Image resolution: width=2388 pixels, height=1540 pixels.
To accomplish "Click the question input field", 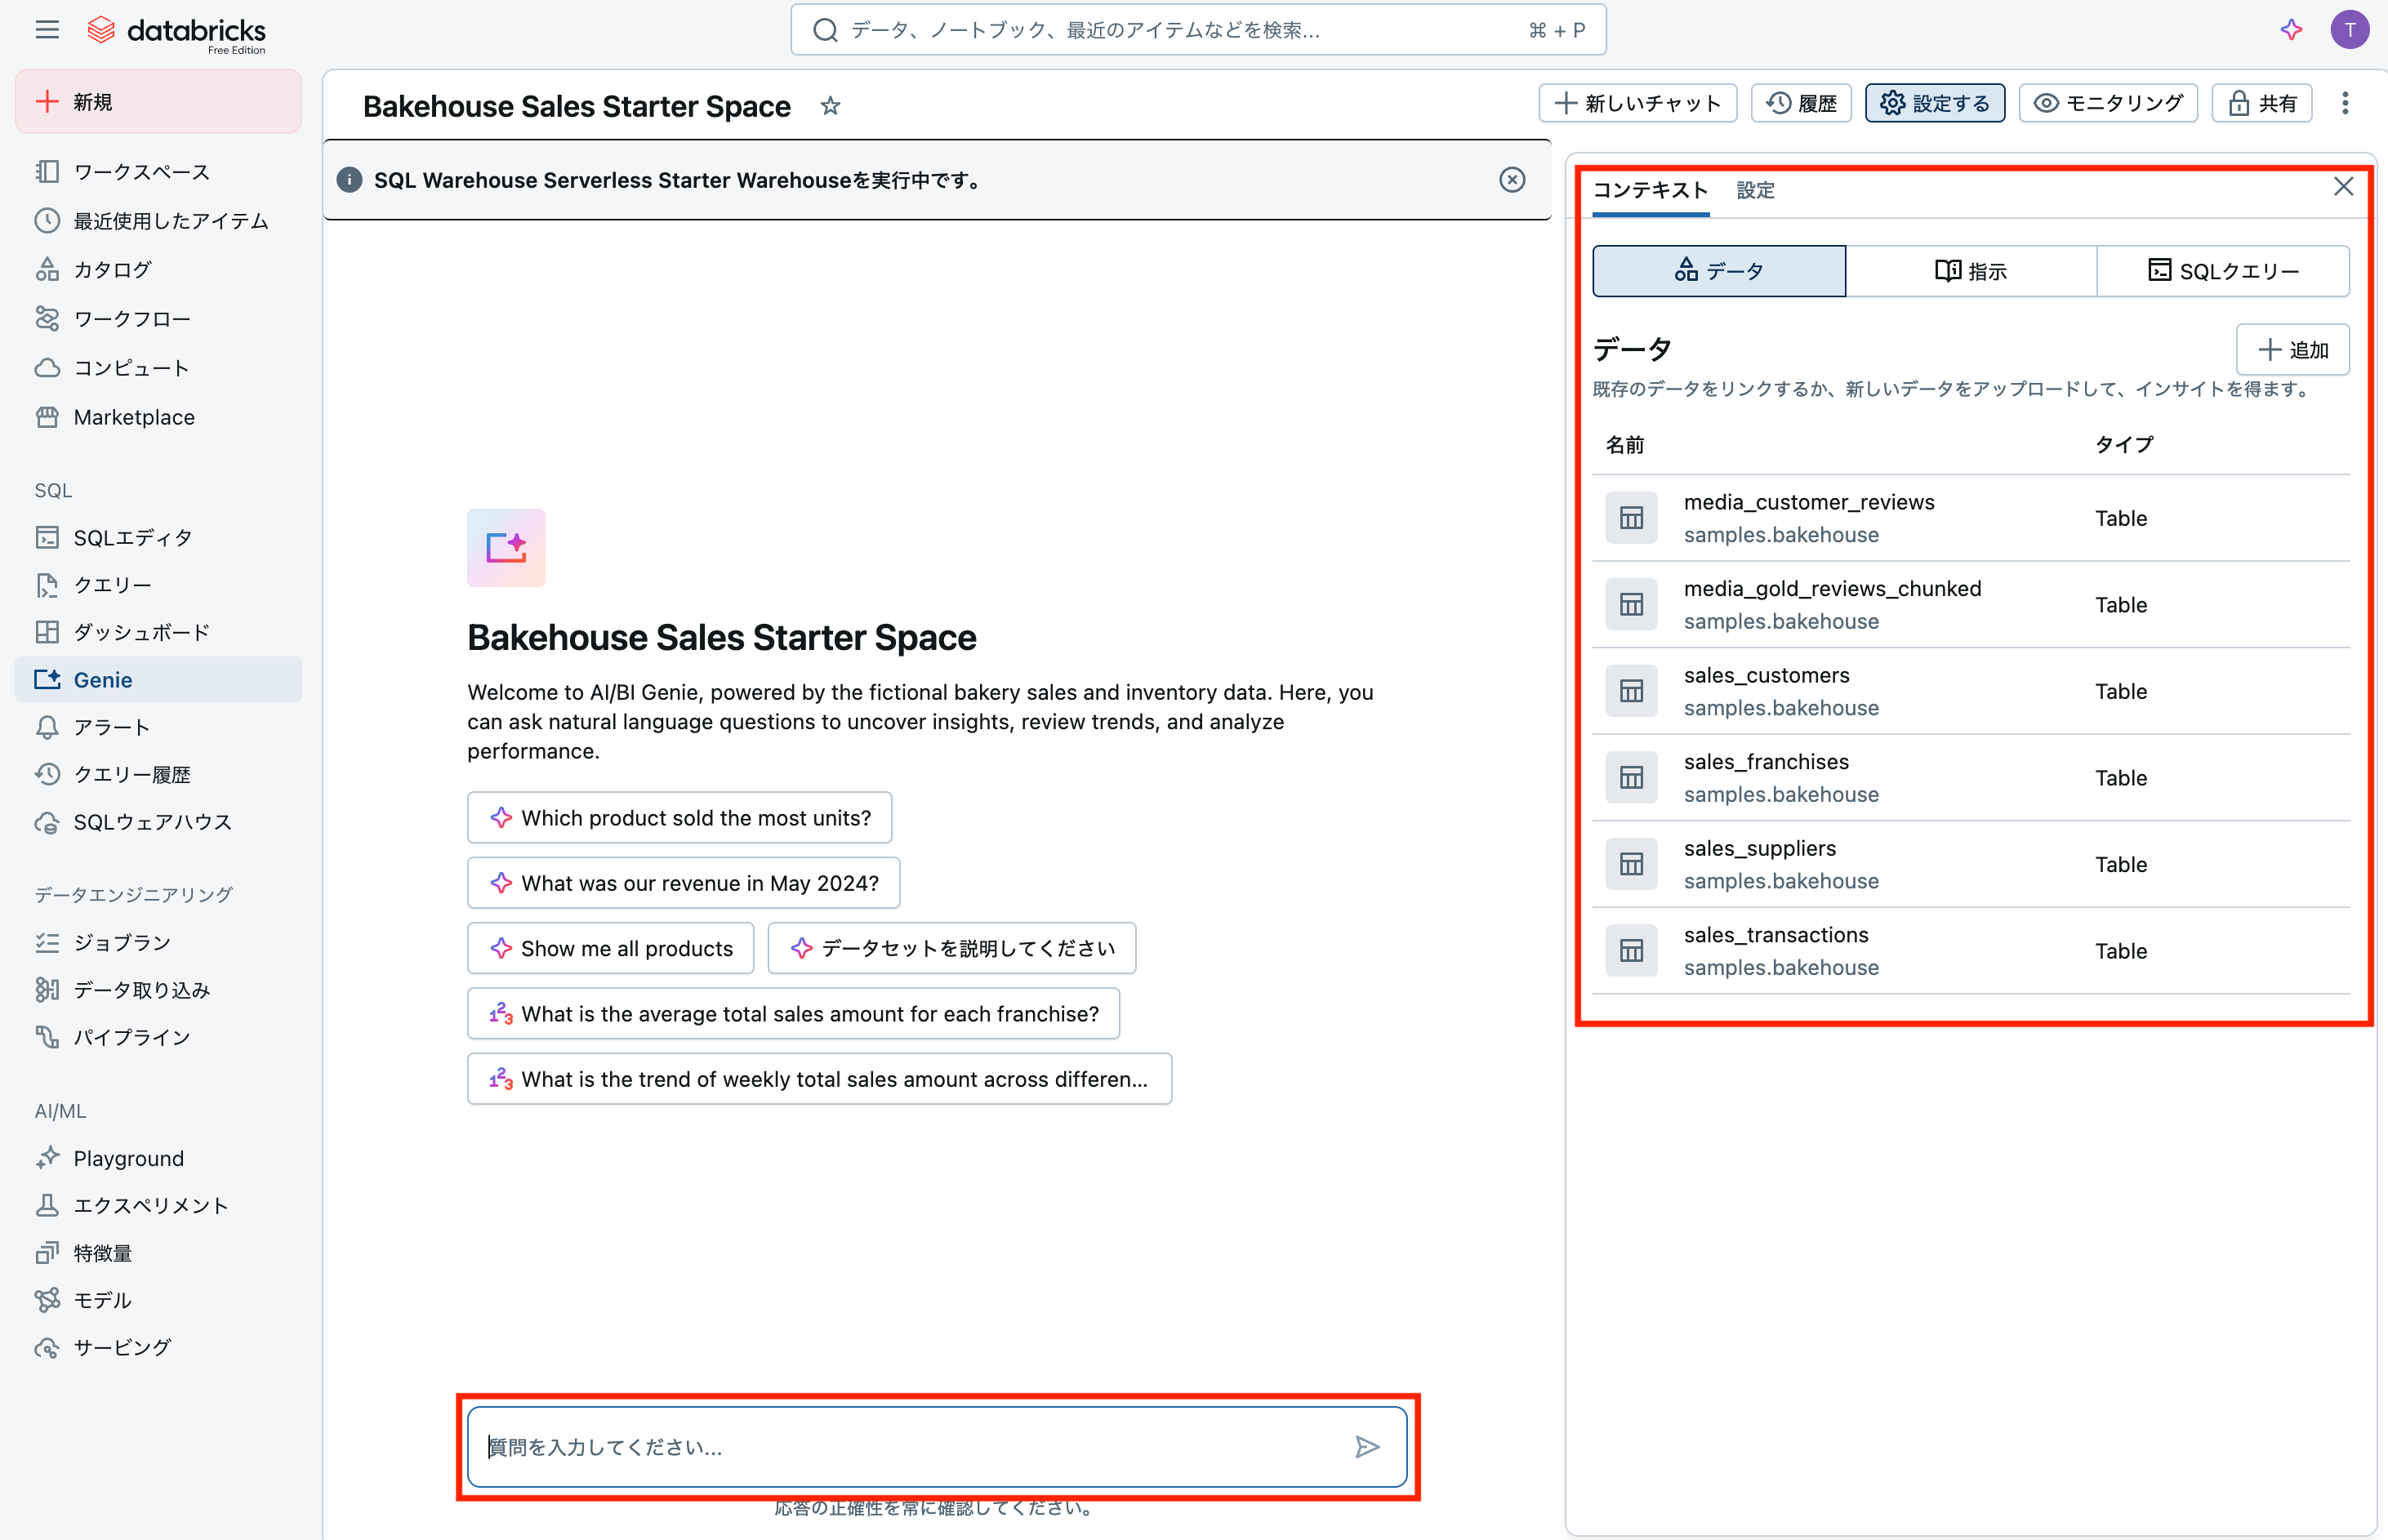I will [937, 1447].
